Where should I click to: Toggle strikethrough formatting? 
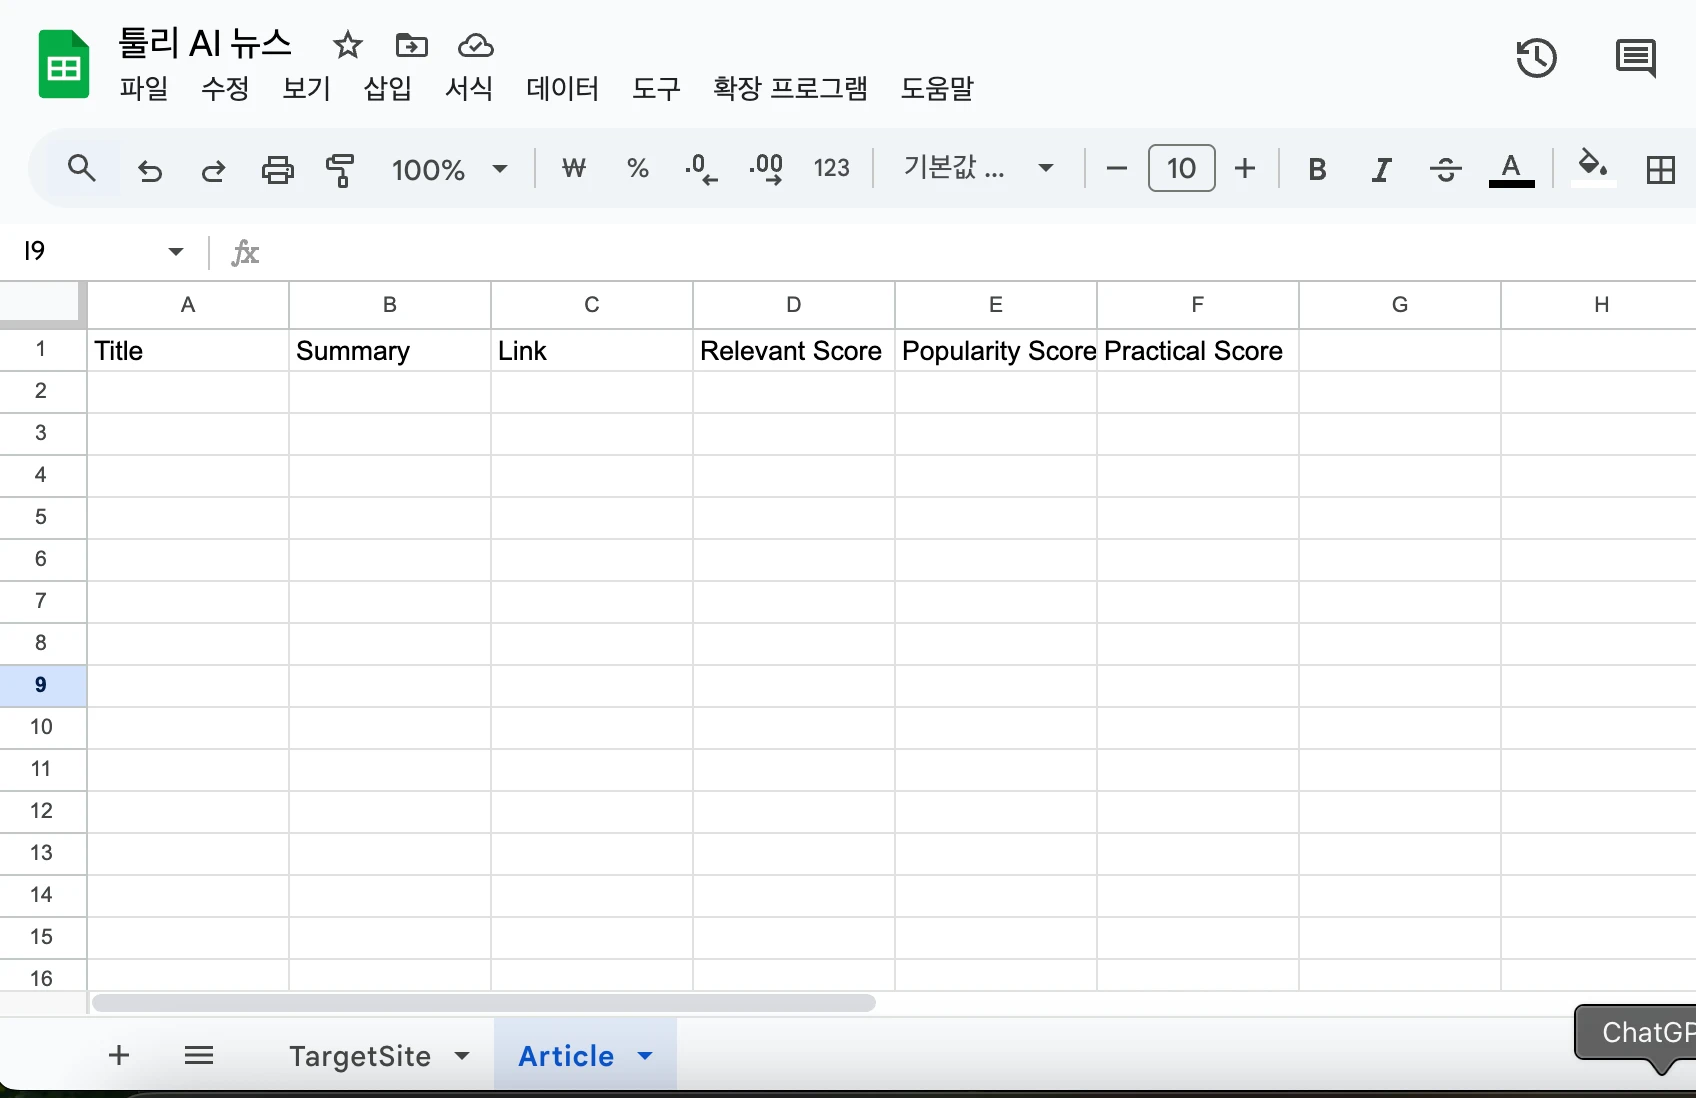(1445, 170)
